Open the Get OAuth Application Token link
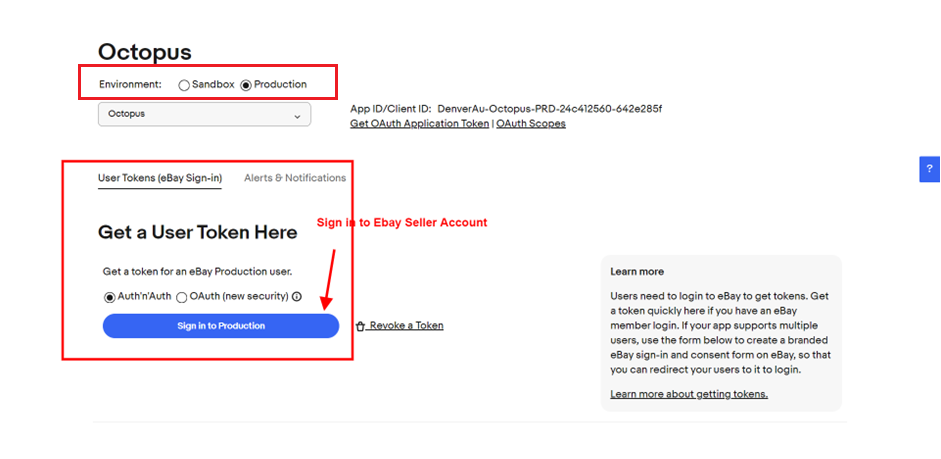This screenshot has height=459, width=941. click(x=419, y=124)
